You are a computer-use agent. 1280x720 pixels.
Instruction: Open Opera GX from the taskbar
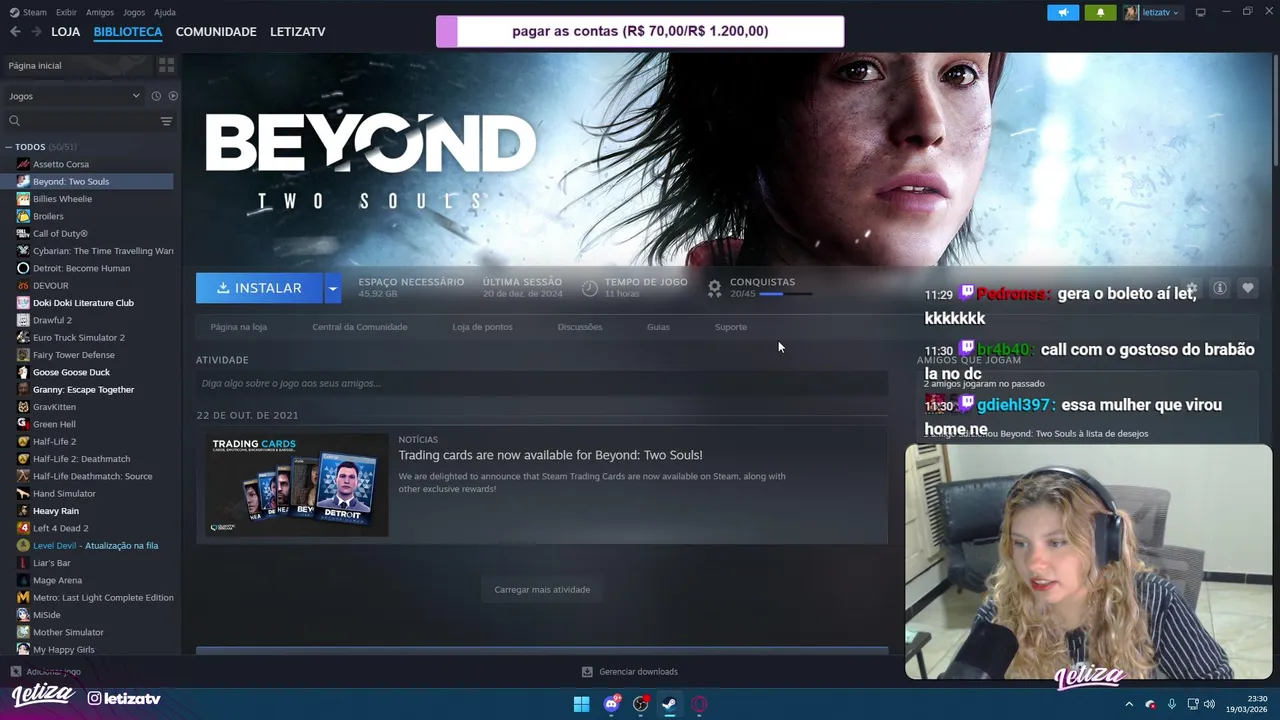[x=699, y=704]
